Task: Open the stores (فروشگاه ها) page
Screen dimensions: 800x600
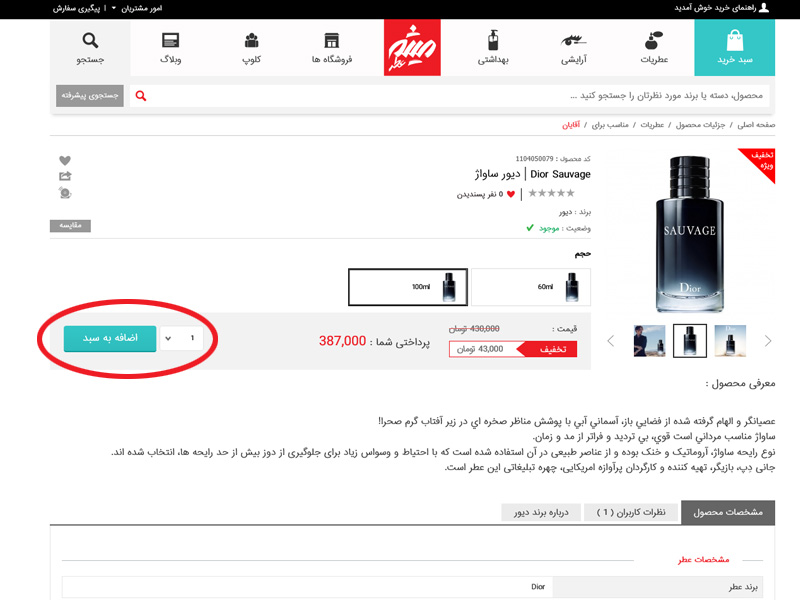Action: pyautogui.click(x=332, y=47)
